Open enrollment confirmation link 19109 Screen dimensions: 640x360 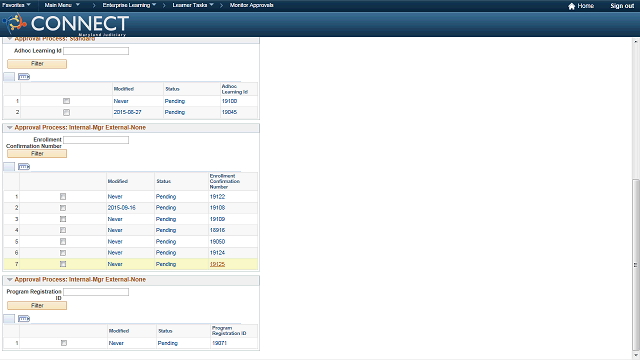tap(218, 219)
